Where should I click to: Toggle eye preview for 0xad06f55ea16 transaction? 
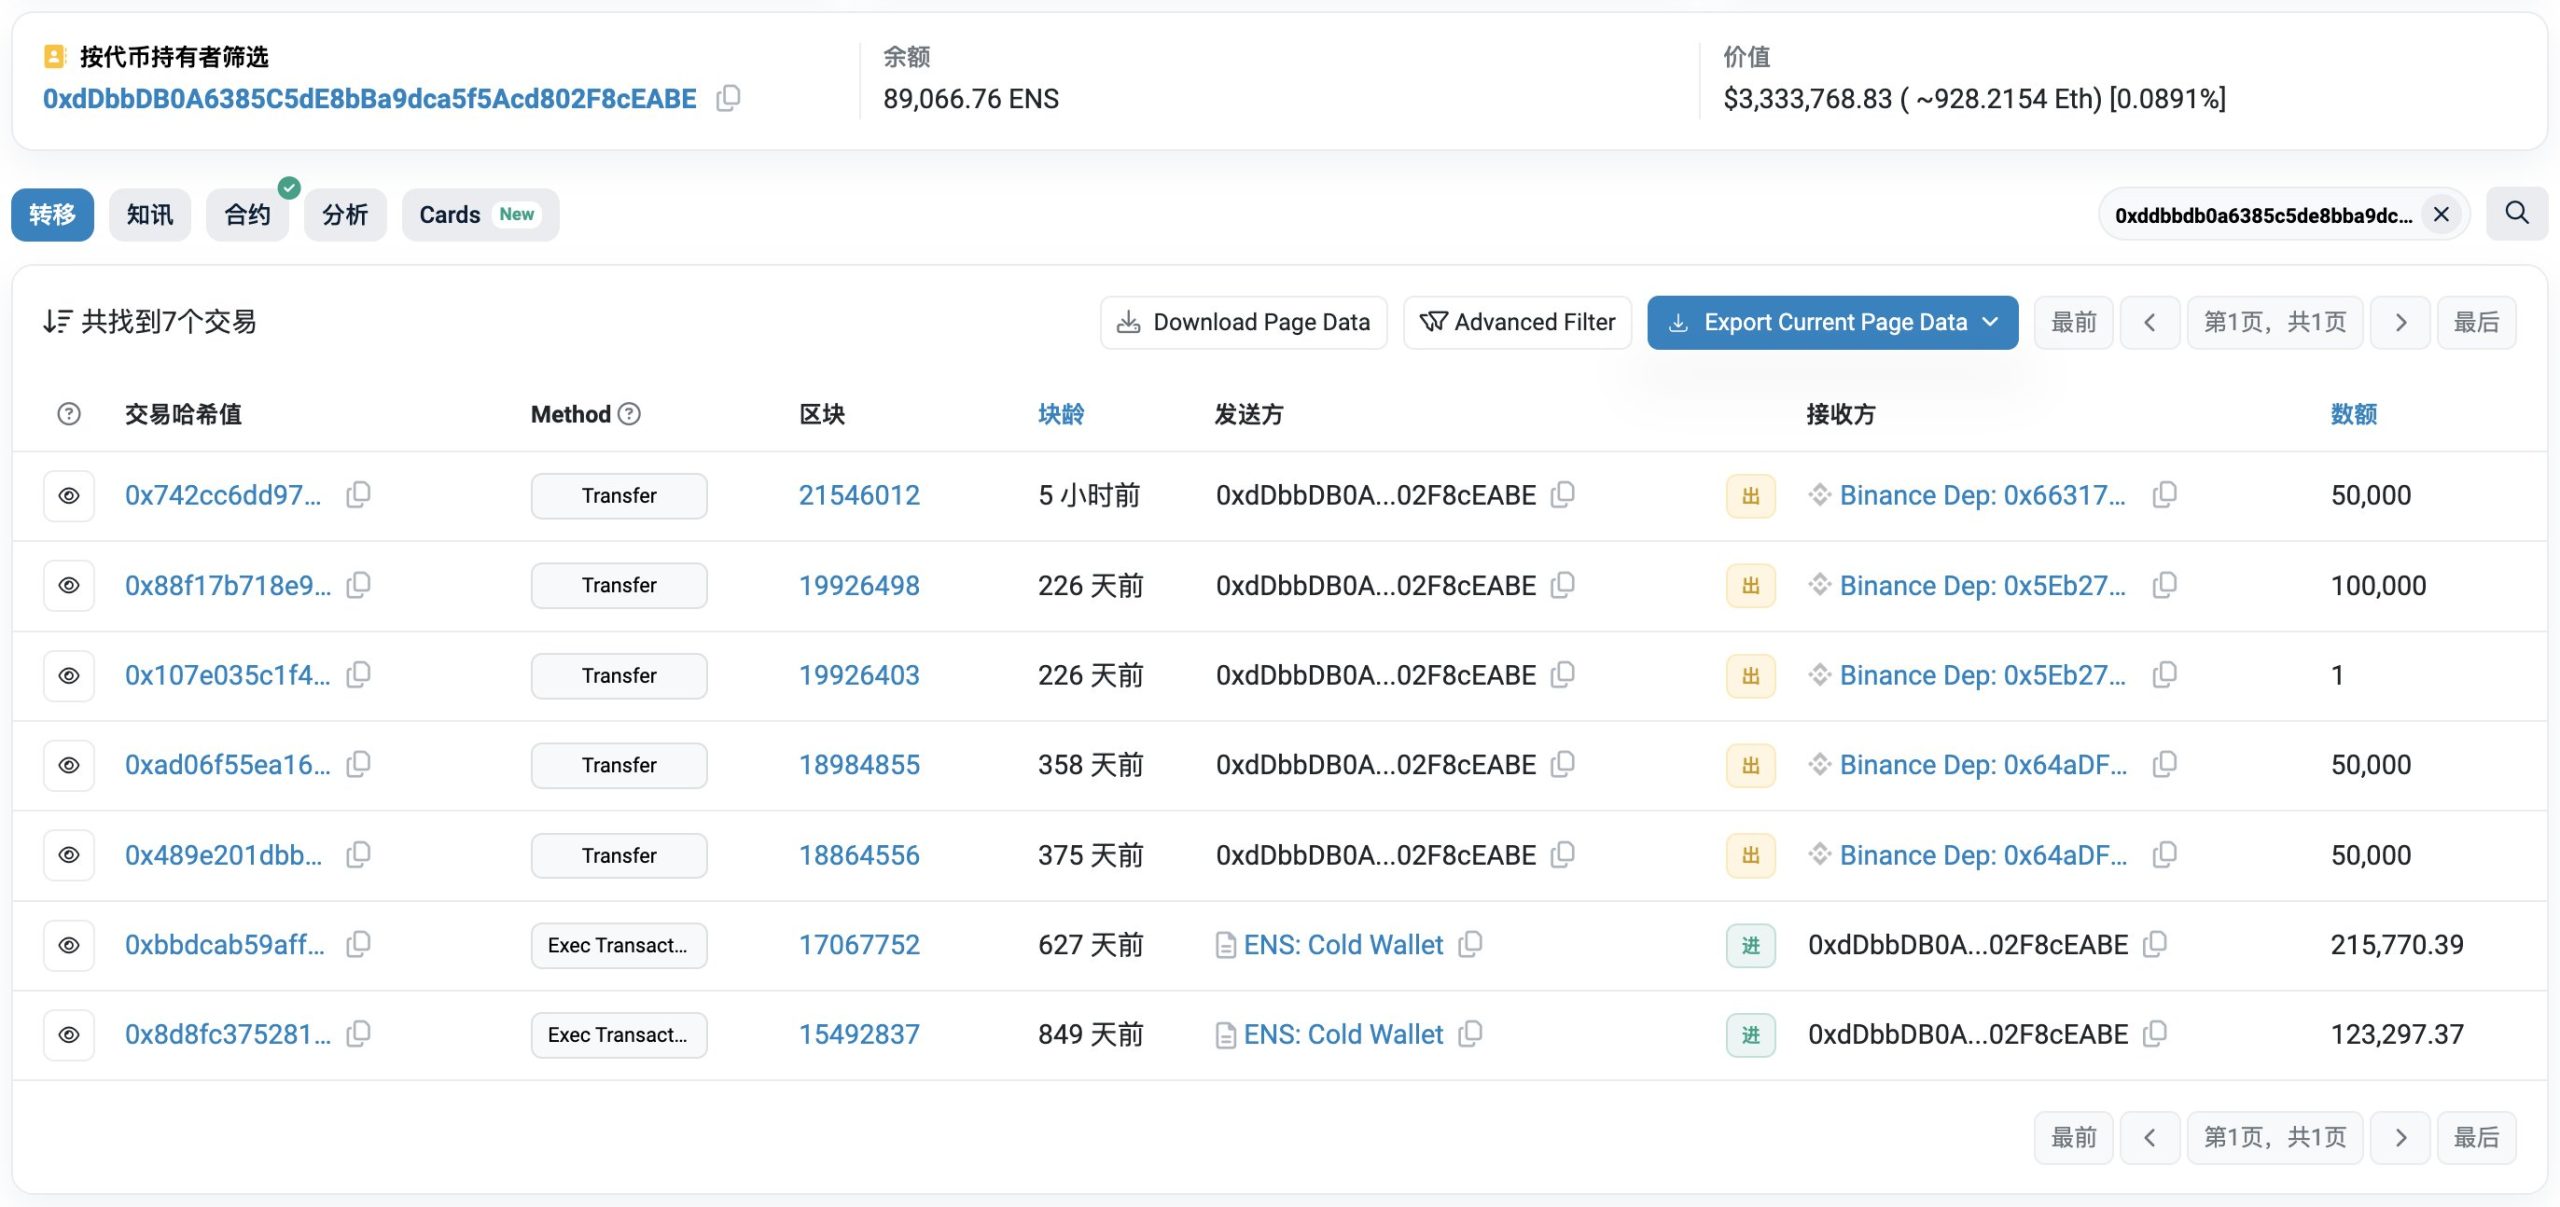click(x=69, y=765)
